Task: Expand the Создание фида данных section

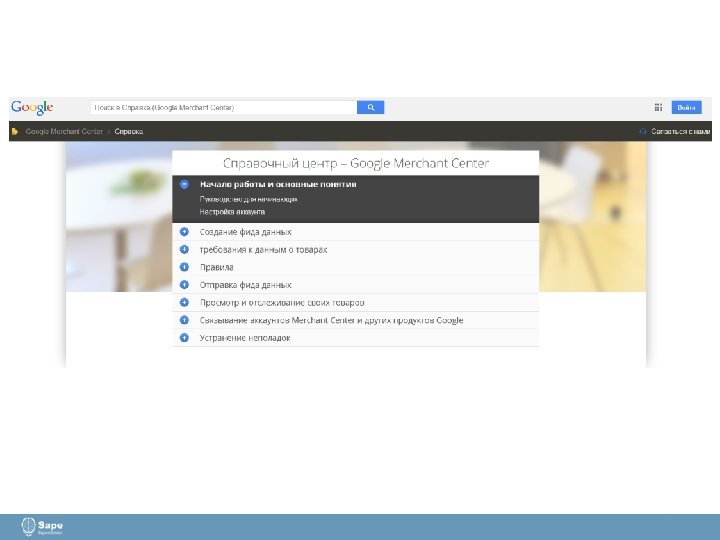Action: (x=184, y=232)
